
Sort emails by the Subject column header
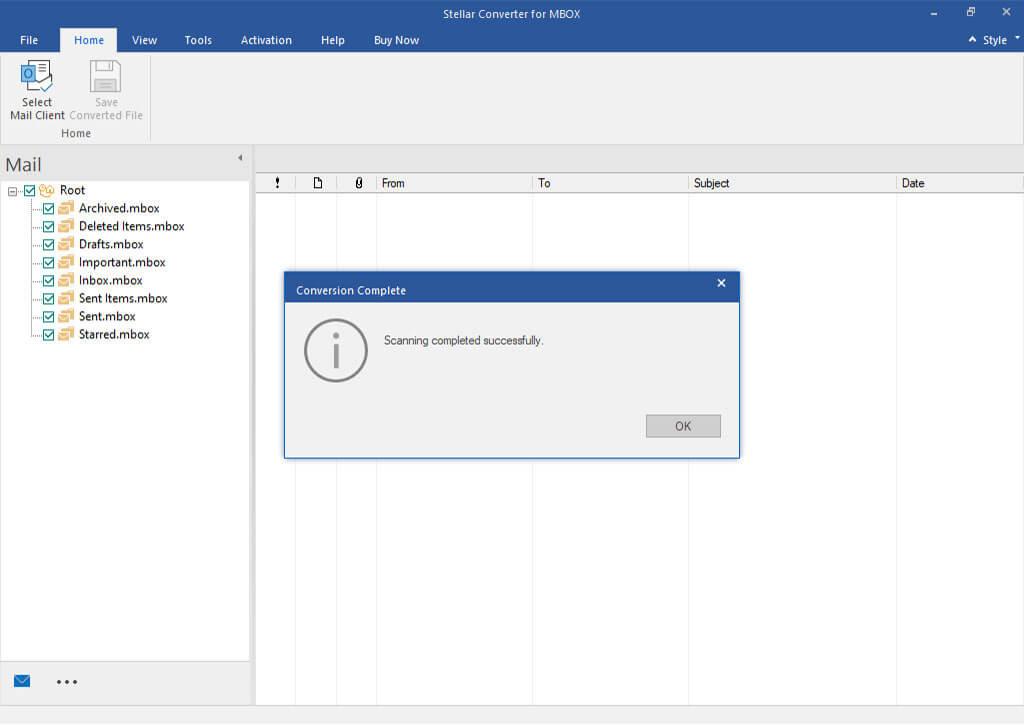tap(711, 183)
